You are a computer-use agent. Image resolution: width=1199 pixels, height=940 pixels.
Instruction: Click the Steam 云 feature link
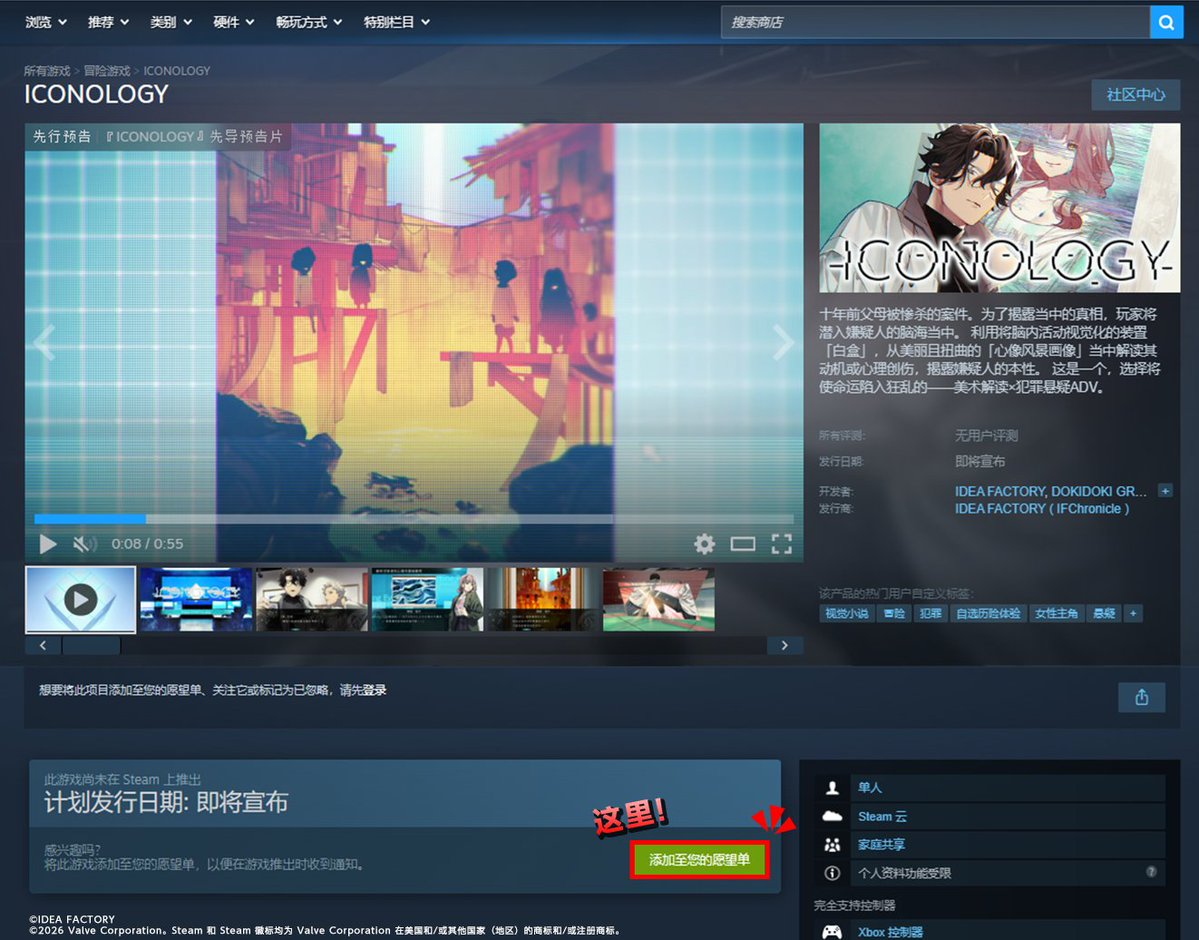click(x=882, y=816)
